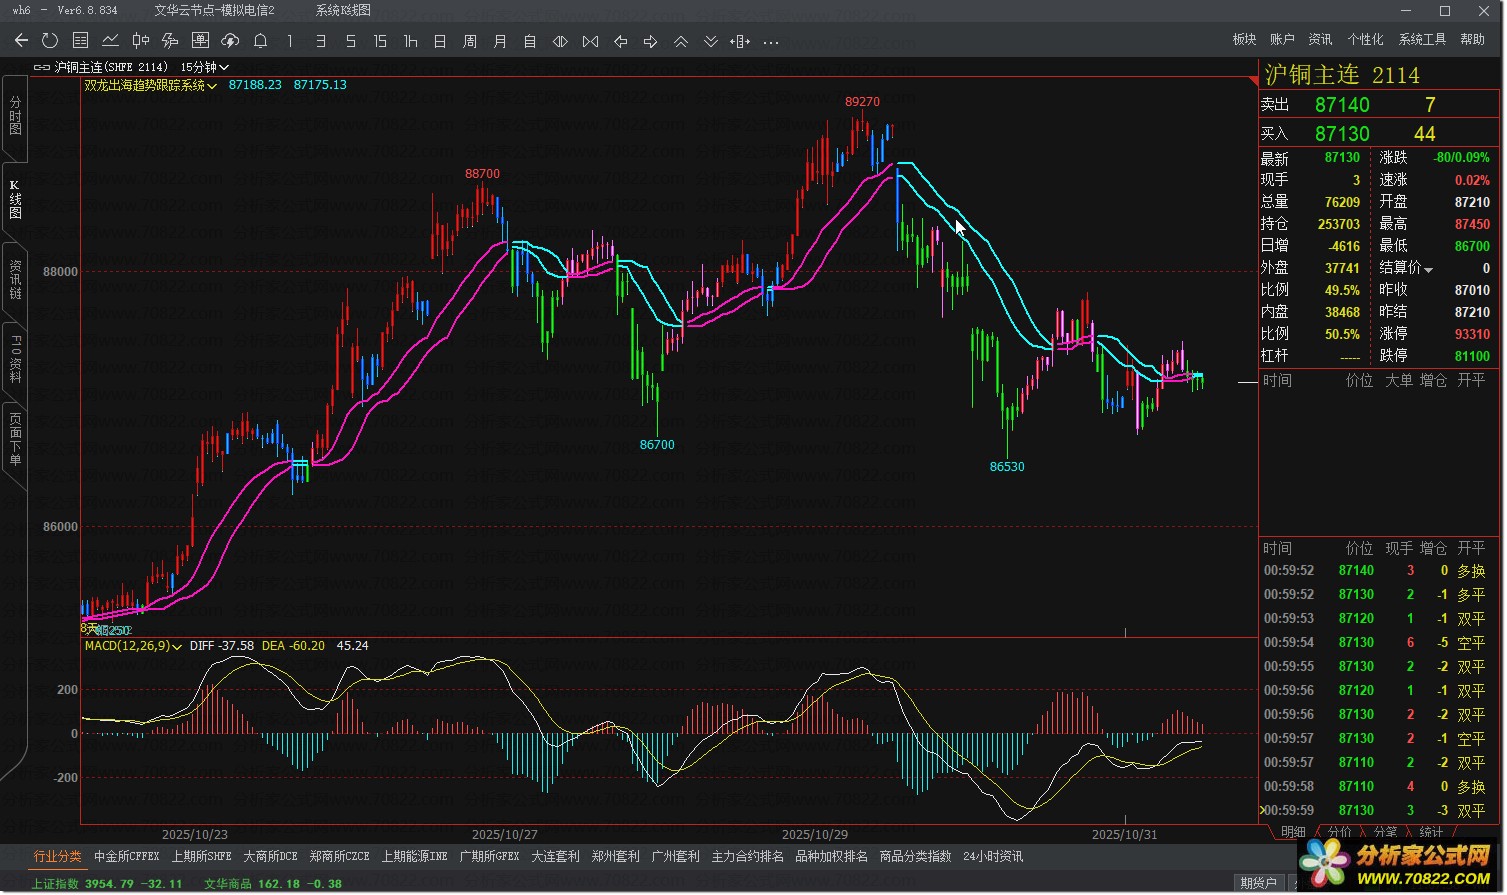
Task: Click the back arrow icon in toolbar
Action: point(21,41)
